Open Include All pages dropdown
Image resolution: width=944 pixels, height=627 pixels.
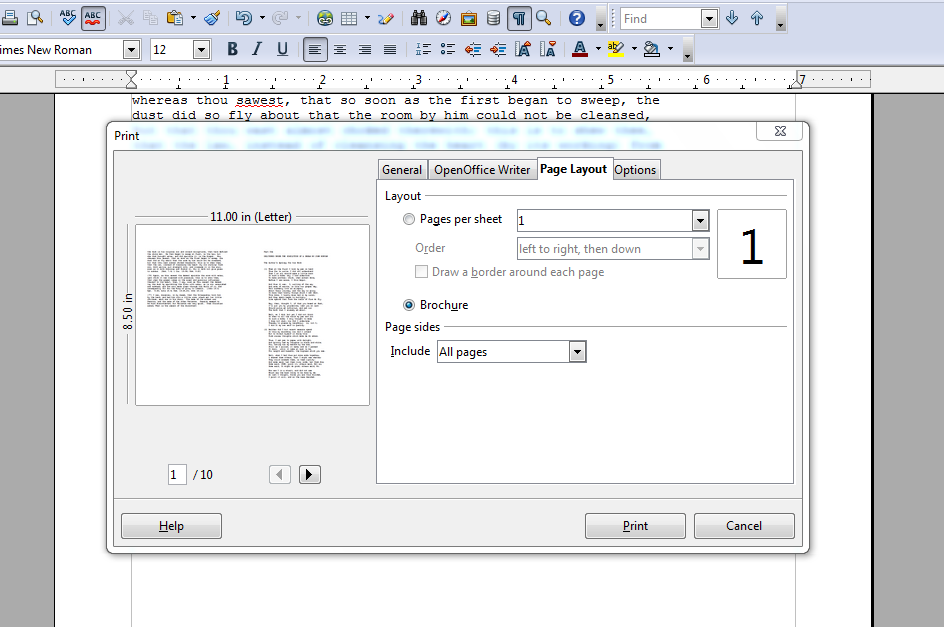(577, 352)
